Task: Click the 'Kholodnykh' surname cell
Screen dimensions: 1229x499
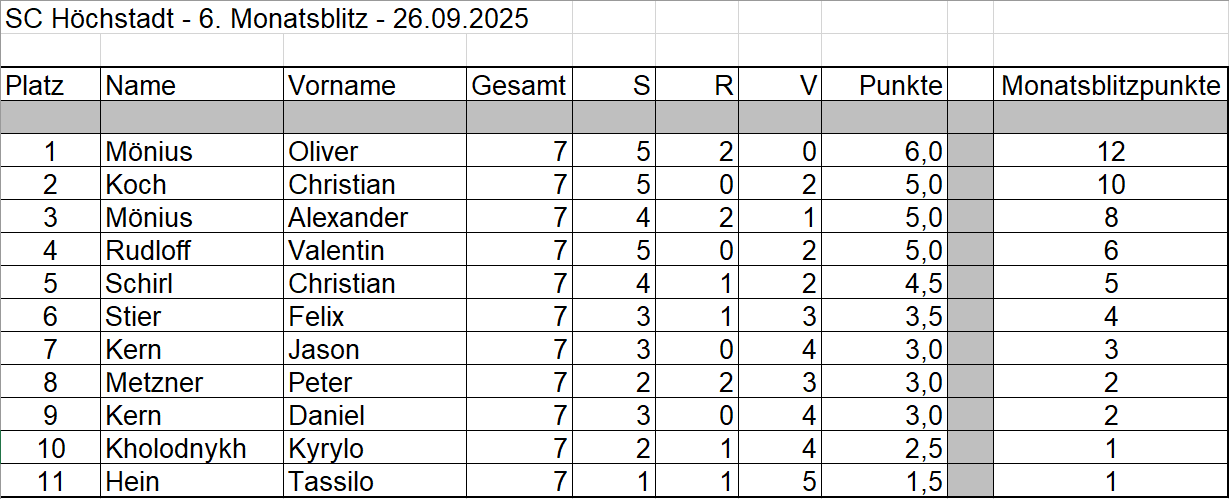Action: pos(176,449)
